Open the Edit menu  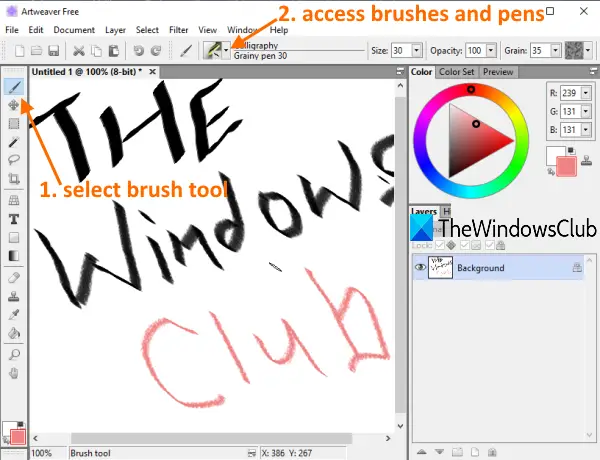coord(36,30)
